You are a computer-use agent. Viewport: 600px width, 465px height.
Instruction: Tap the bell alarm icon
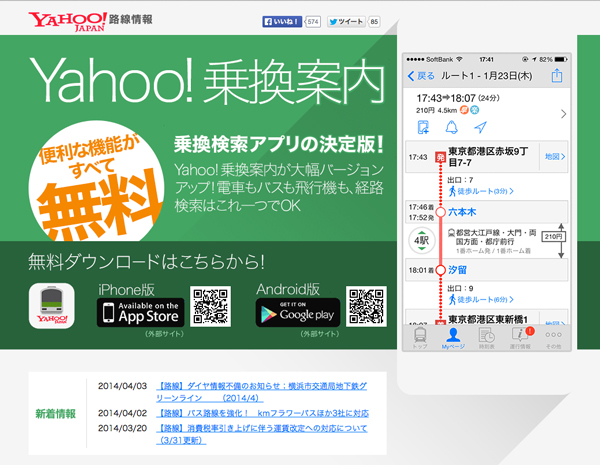(x=451, y=127)
